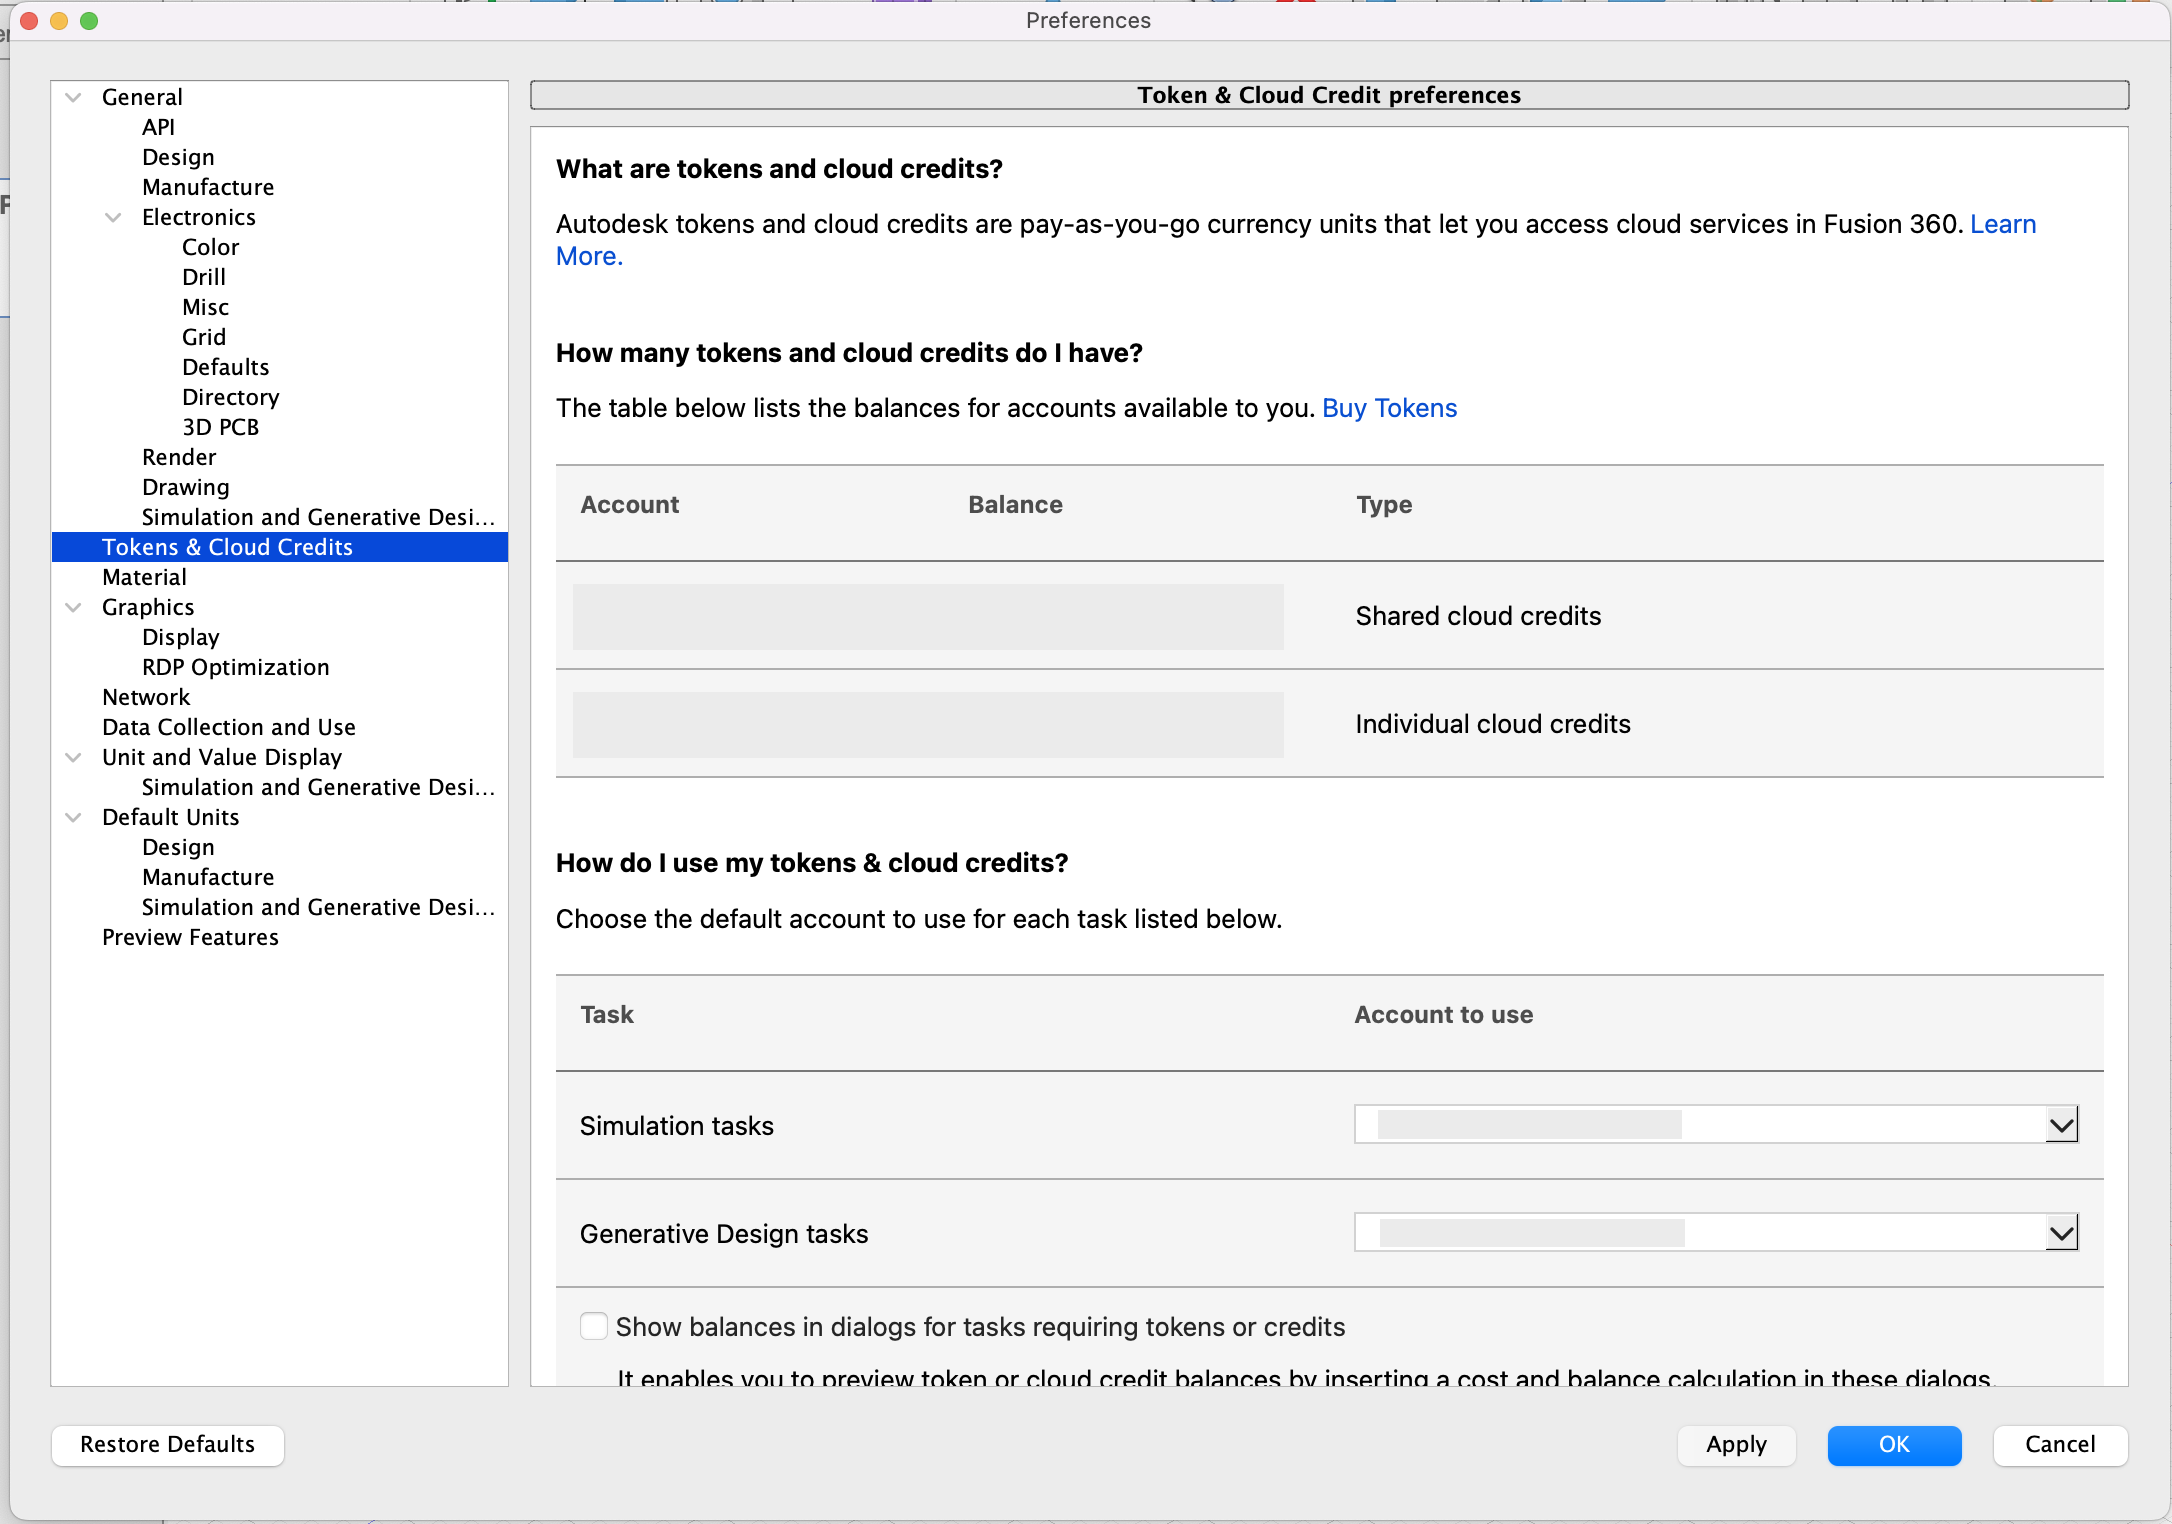Select the API preferences item
The width and height of the screenshot is (2172, 1524).
pyautogui.click(x=158, y=127)
